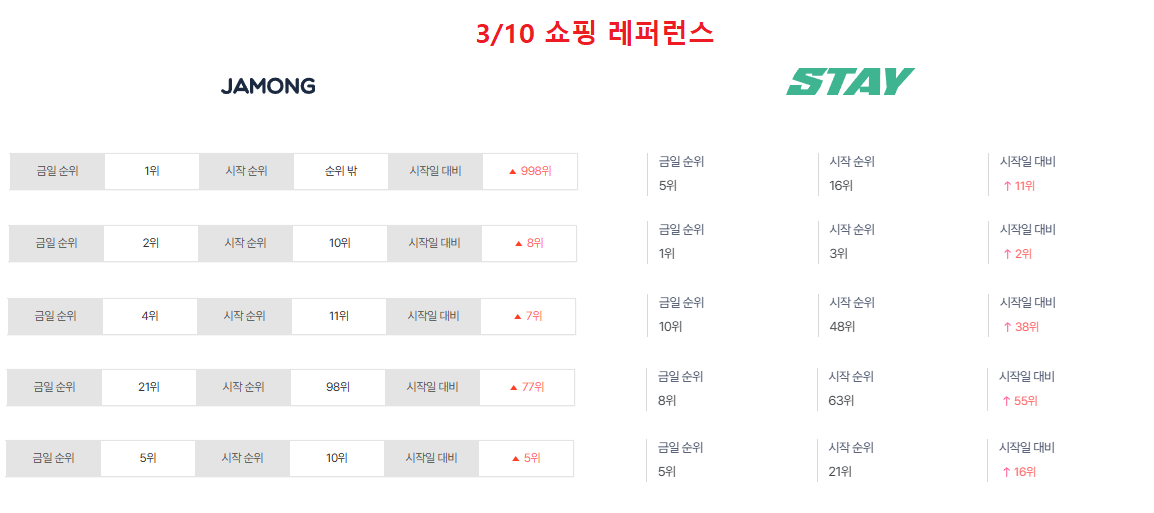Click the green STAY logo
1154x513 pixels.
pos(850,82)
